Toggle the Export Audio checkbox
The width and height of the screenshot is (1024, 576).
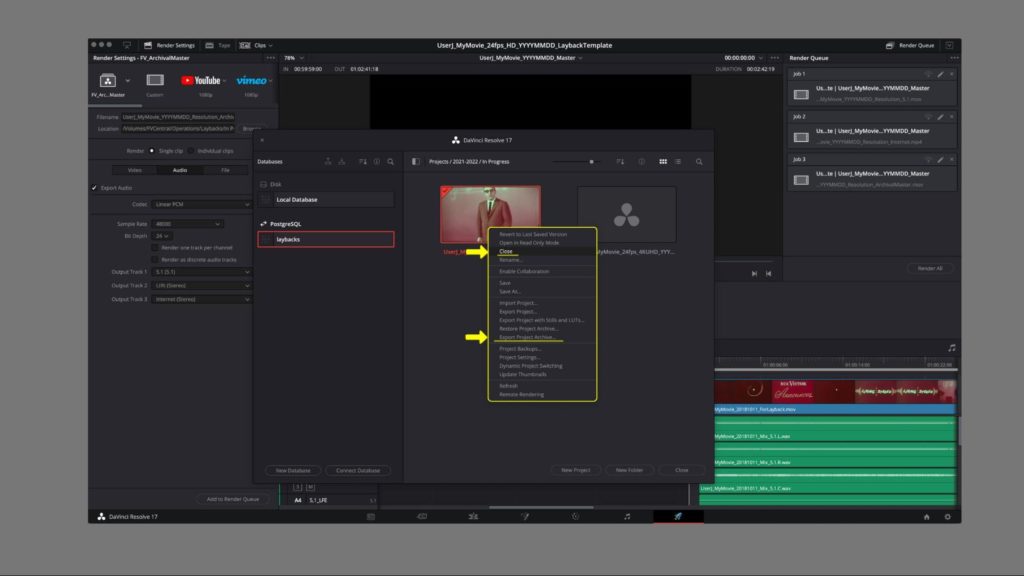coord(94,188)
